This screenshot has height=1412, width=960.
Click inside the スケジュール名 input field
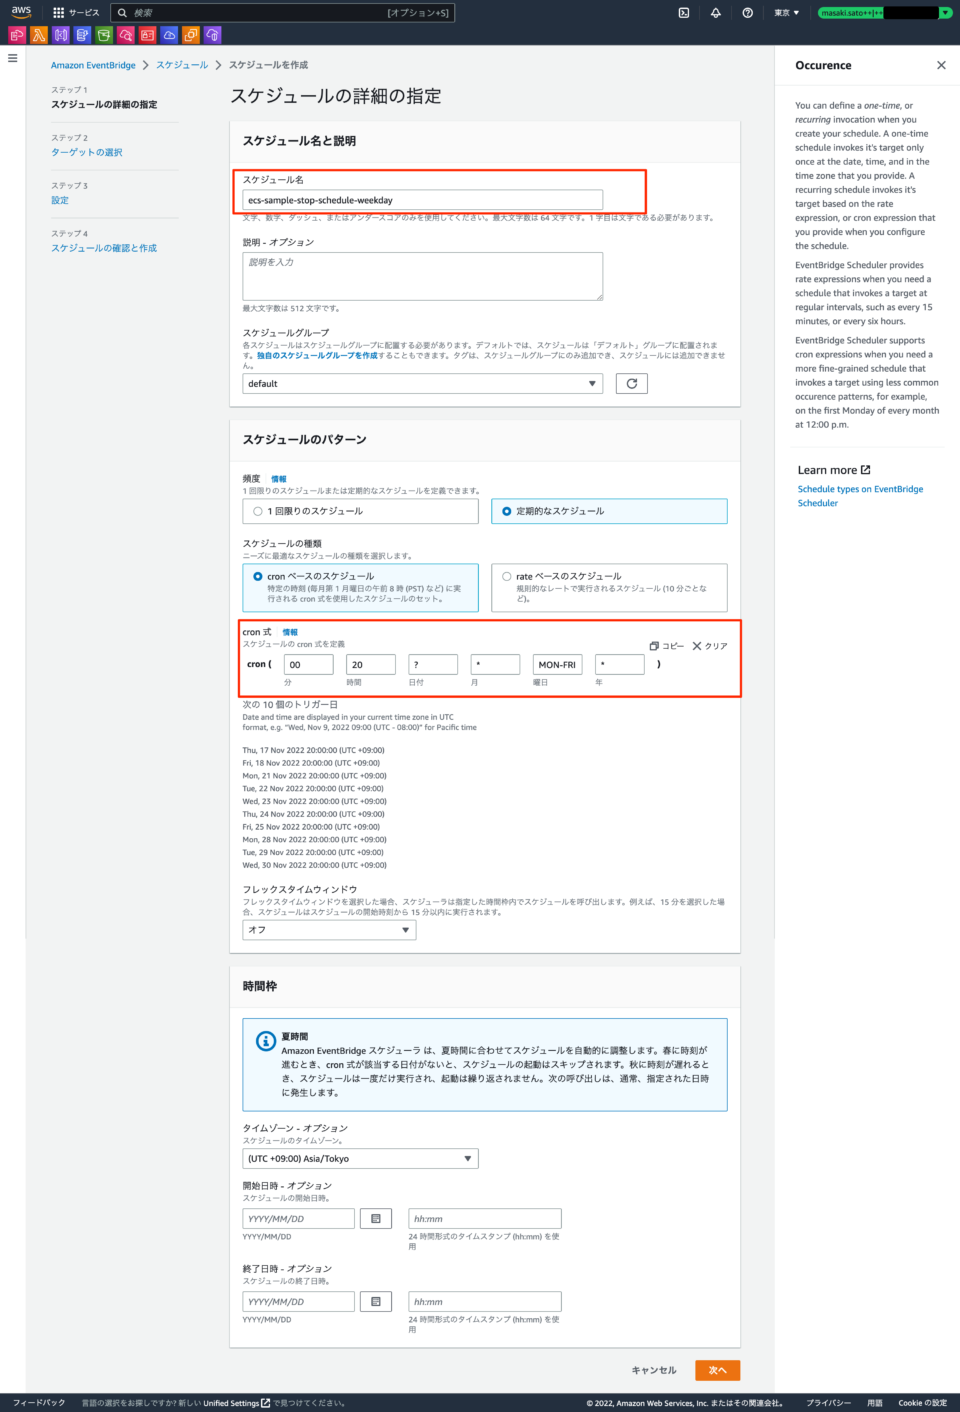(x=422, y=199)
